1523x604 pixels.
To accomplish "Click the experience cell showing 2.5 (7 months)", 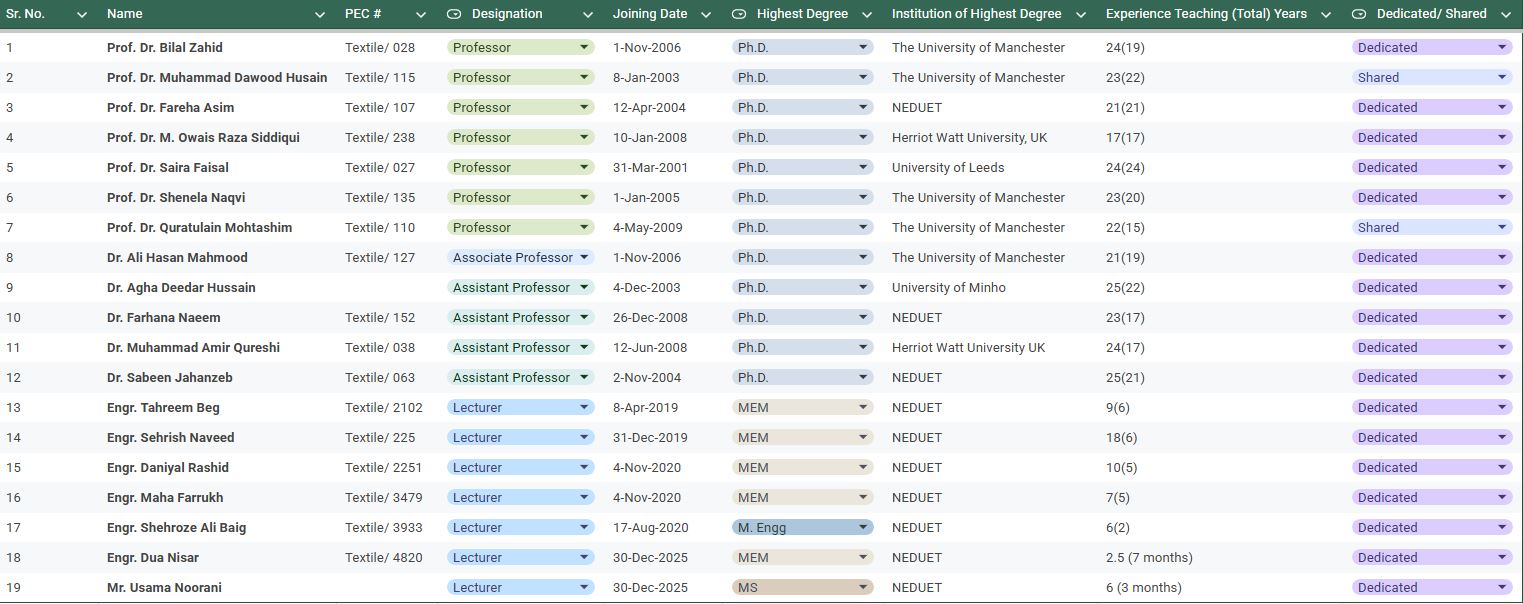I will [1149, 557].
